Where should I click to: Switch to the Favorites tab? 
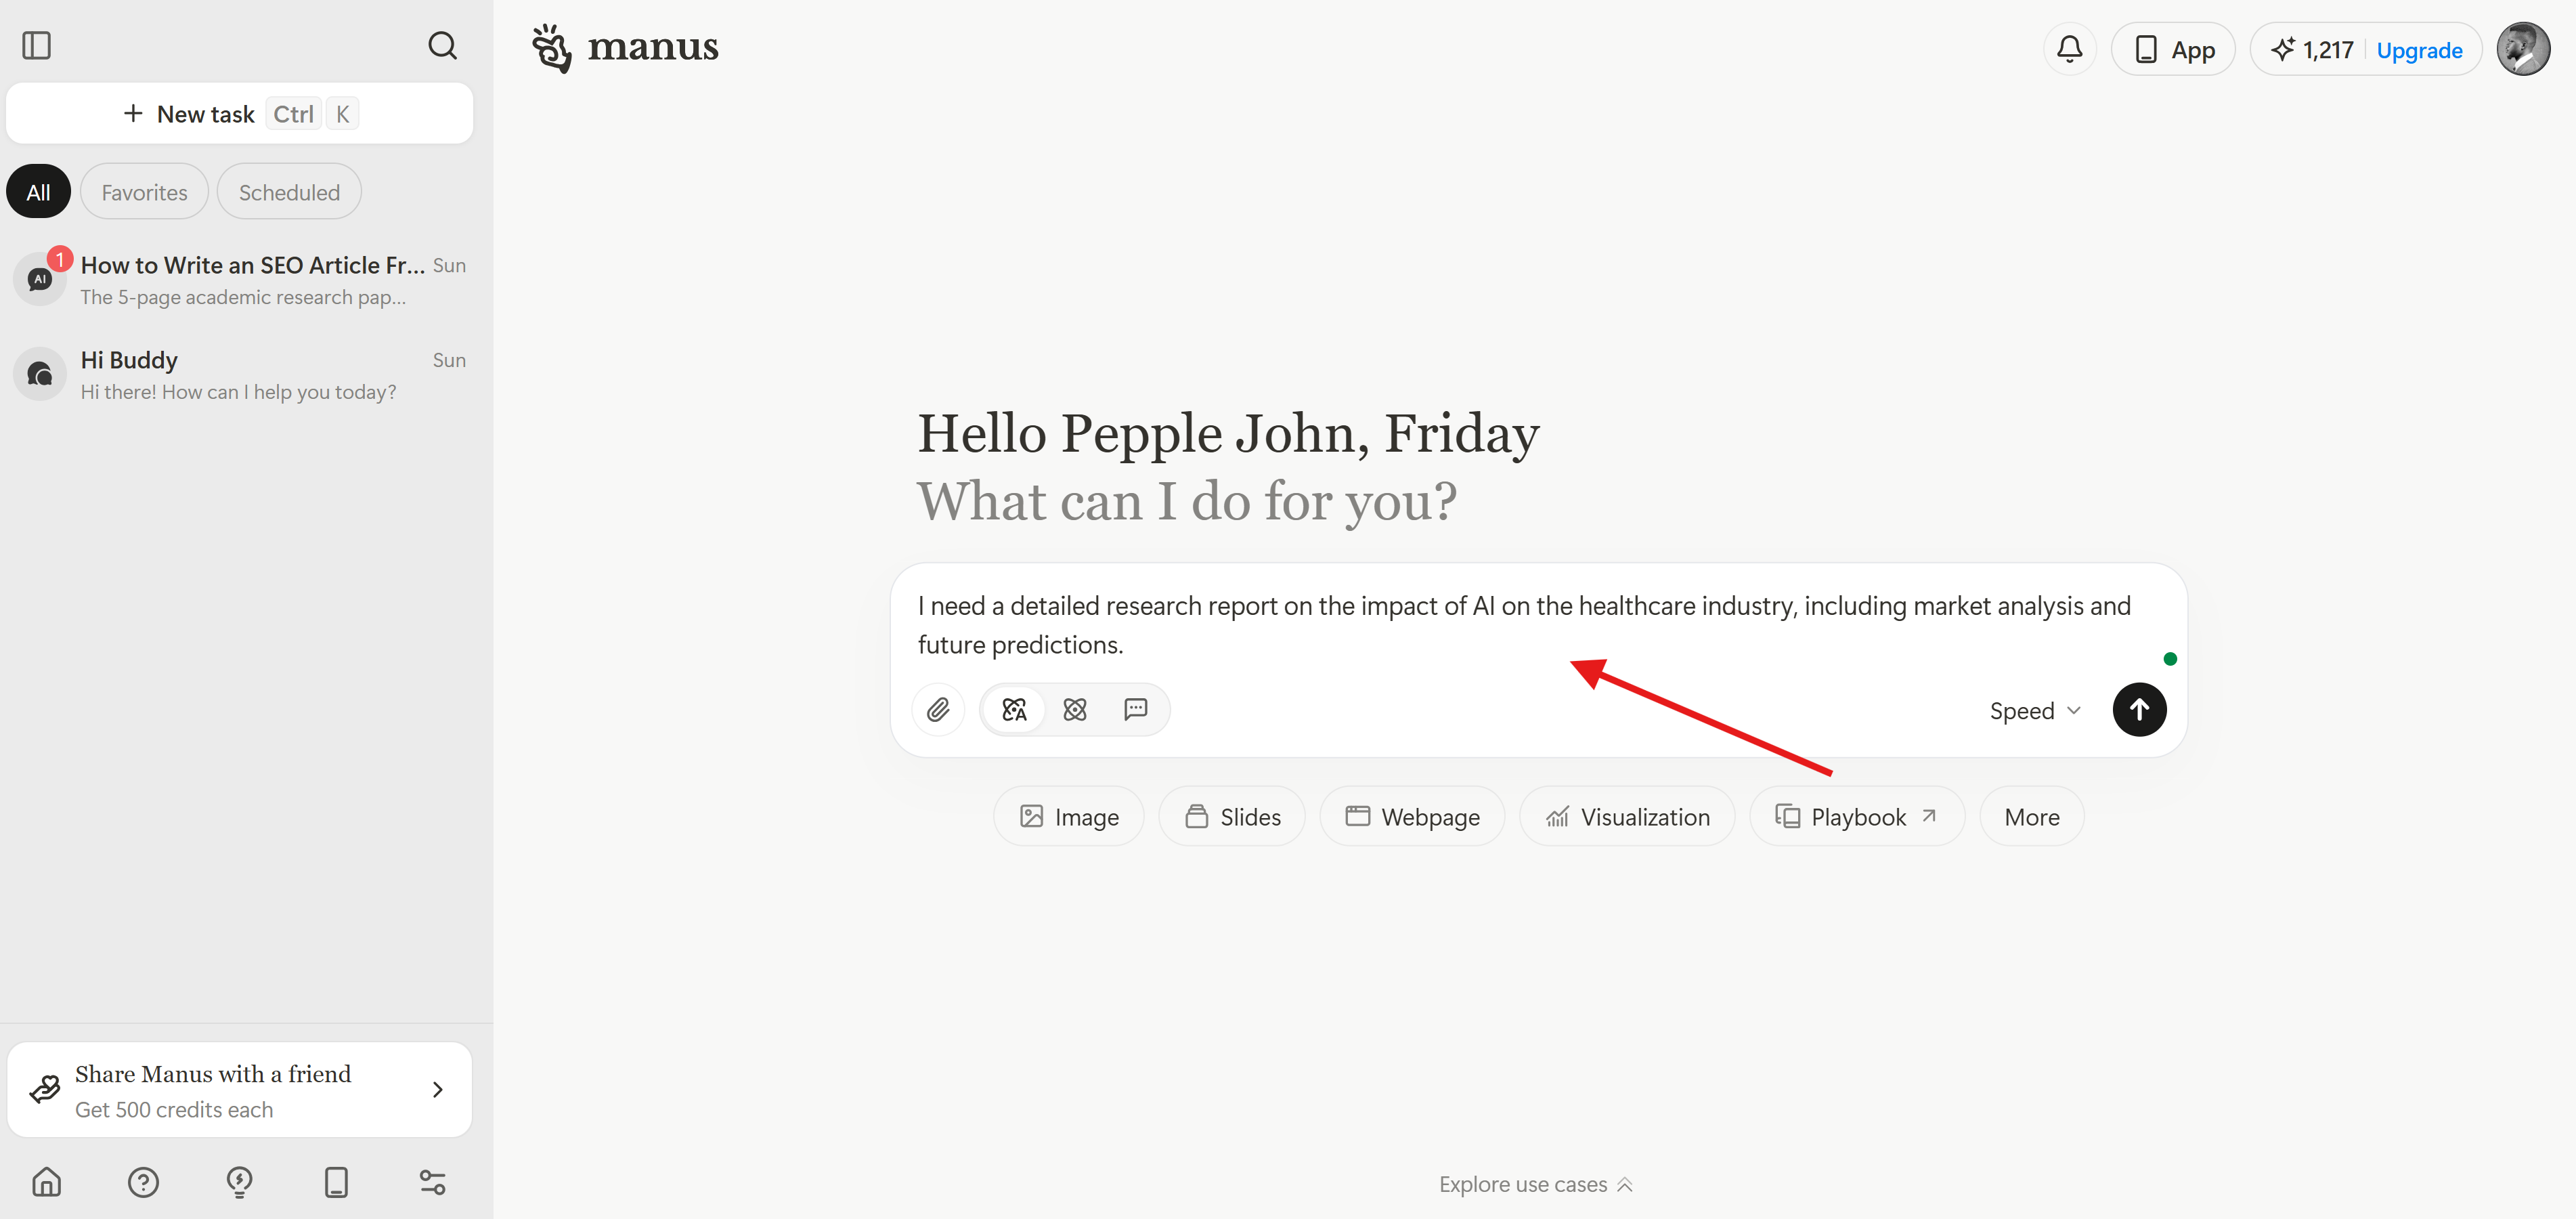point(144,192)
